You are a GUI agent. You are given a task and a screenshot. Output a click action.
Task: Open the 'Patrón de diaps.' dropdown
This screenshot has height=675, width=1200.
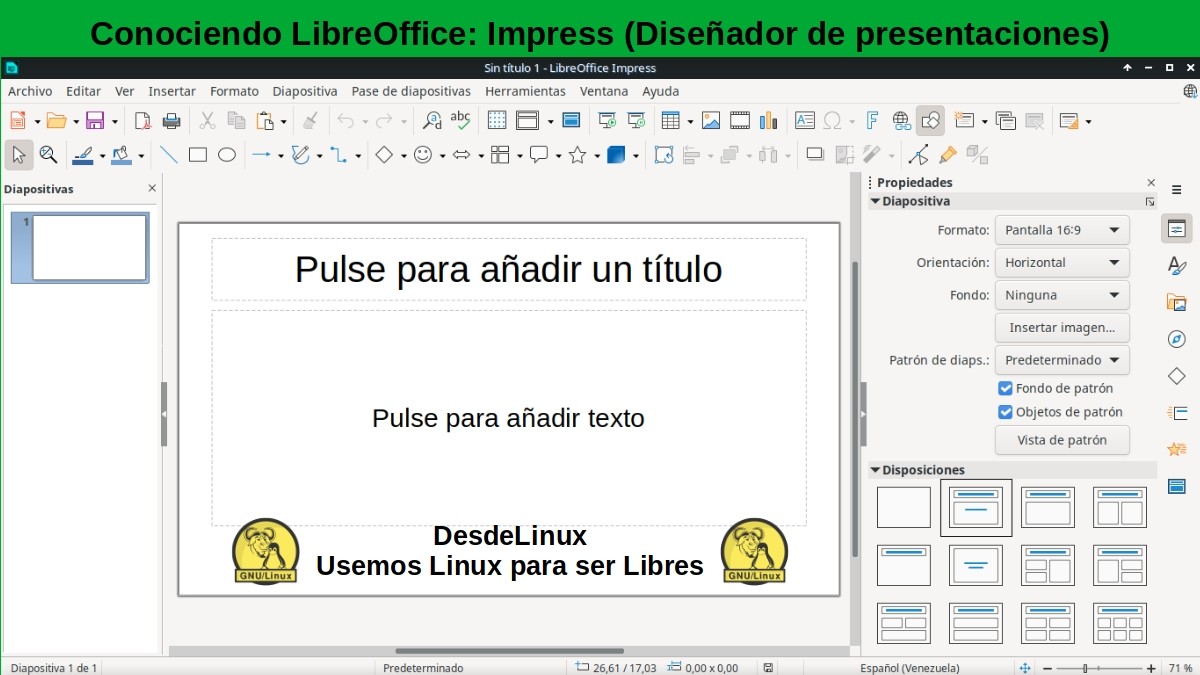point(1062,360)
